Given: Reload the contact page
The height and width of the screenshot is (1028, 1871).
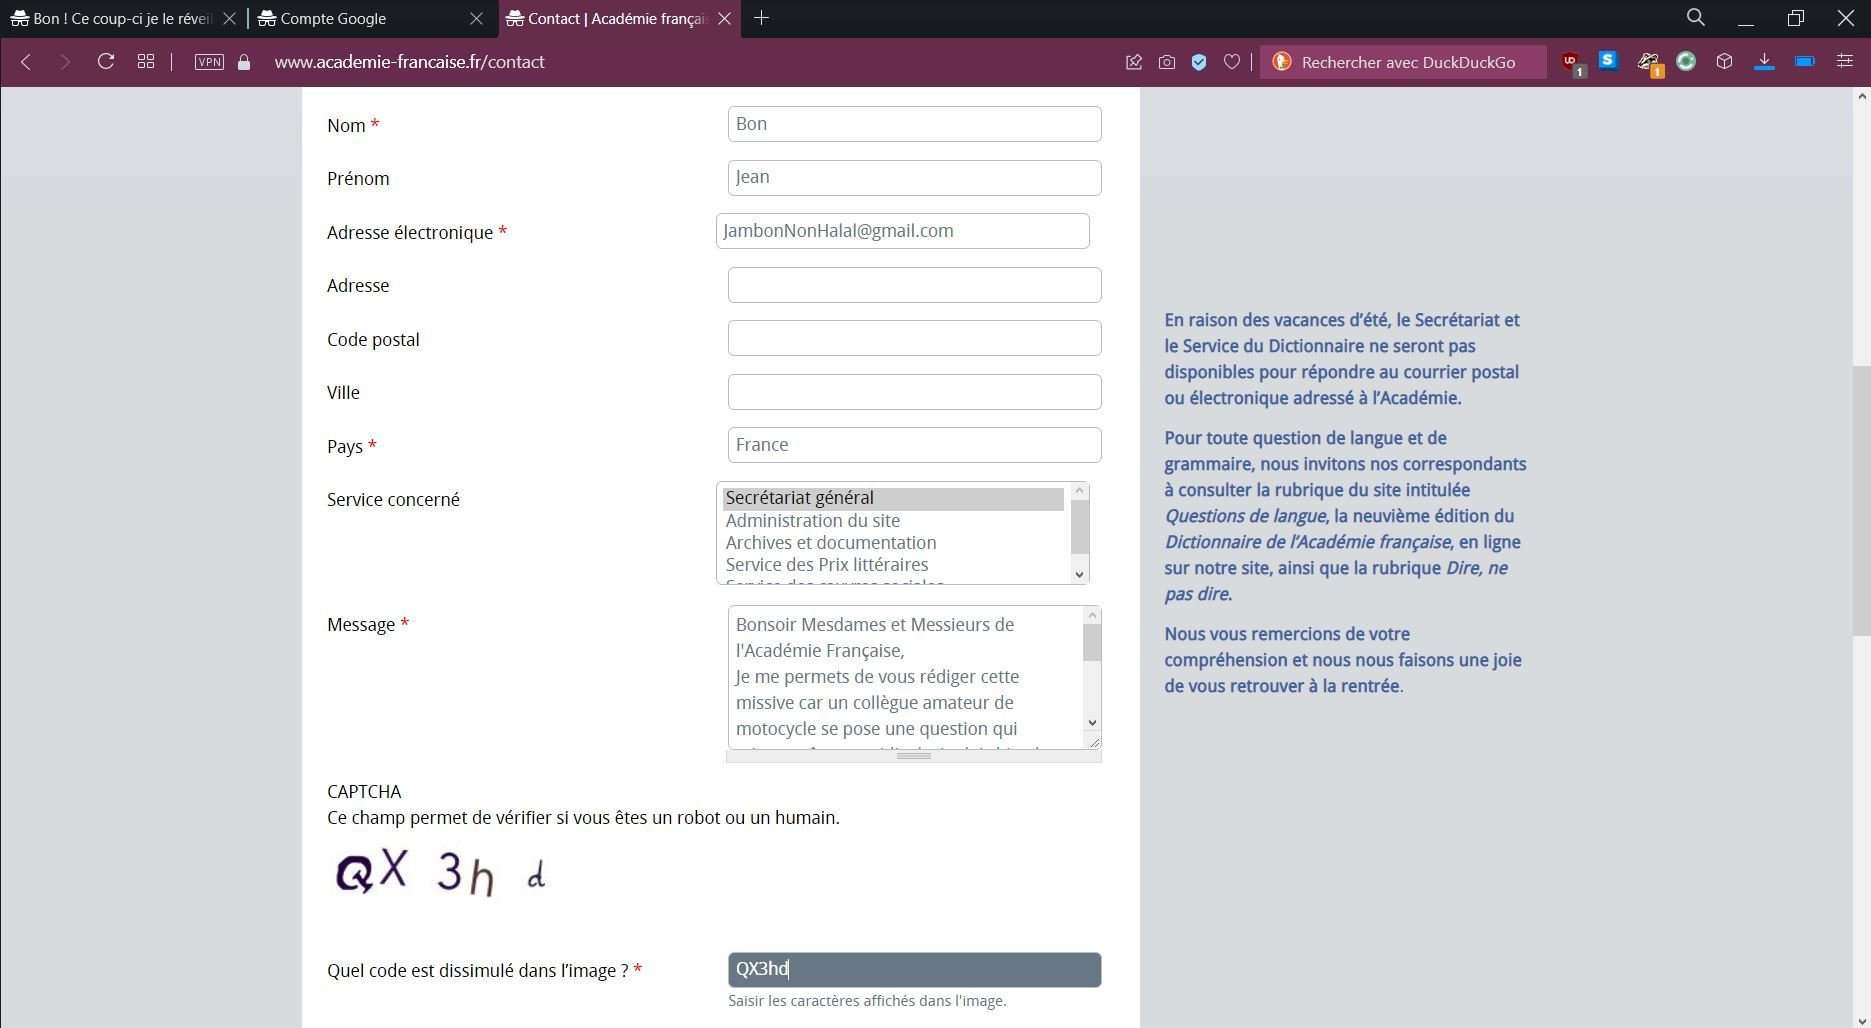Looking at the screenshot, I should click(105, 62).
